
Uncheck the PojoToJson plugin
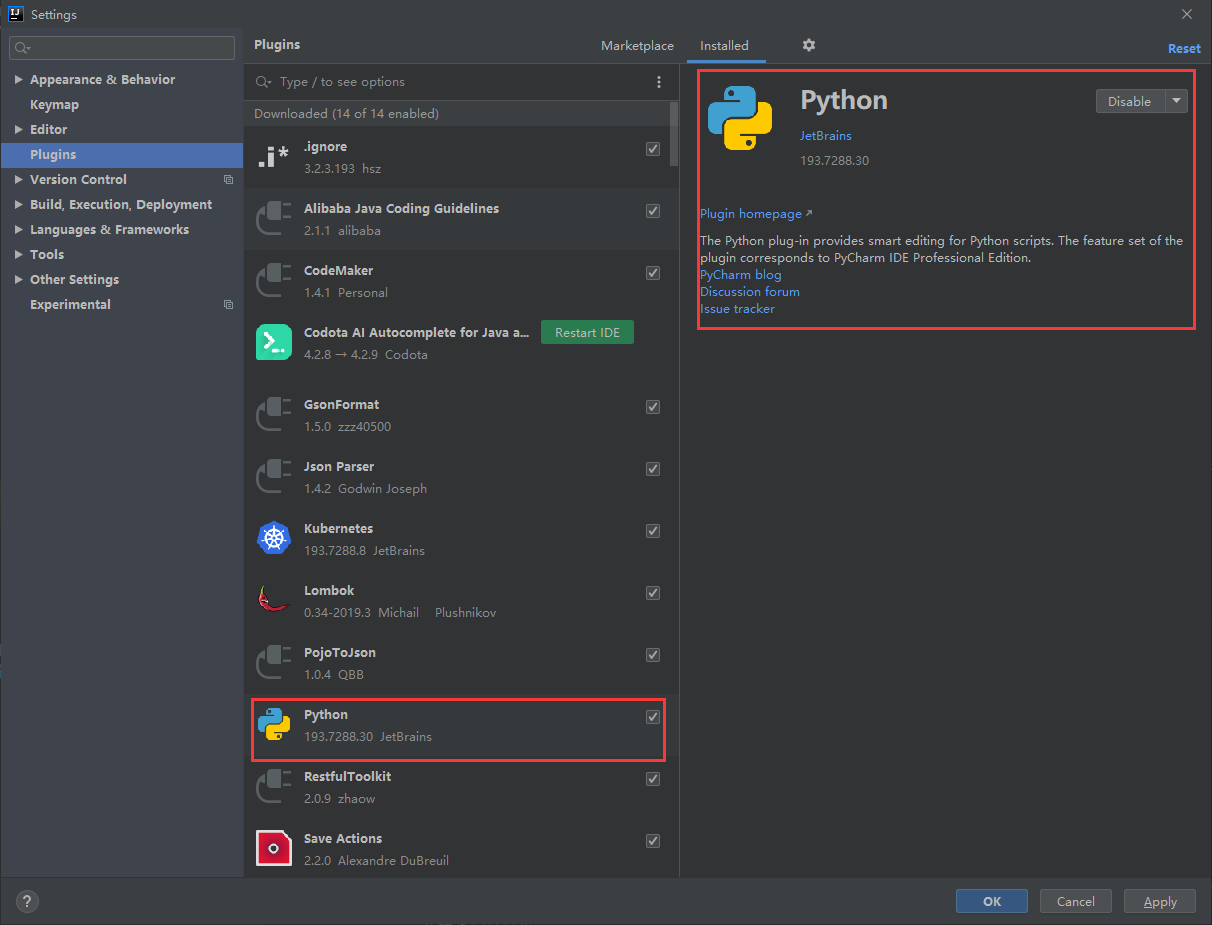click(653, 655)
